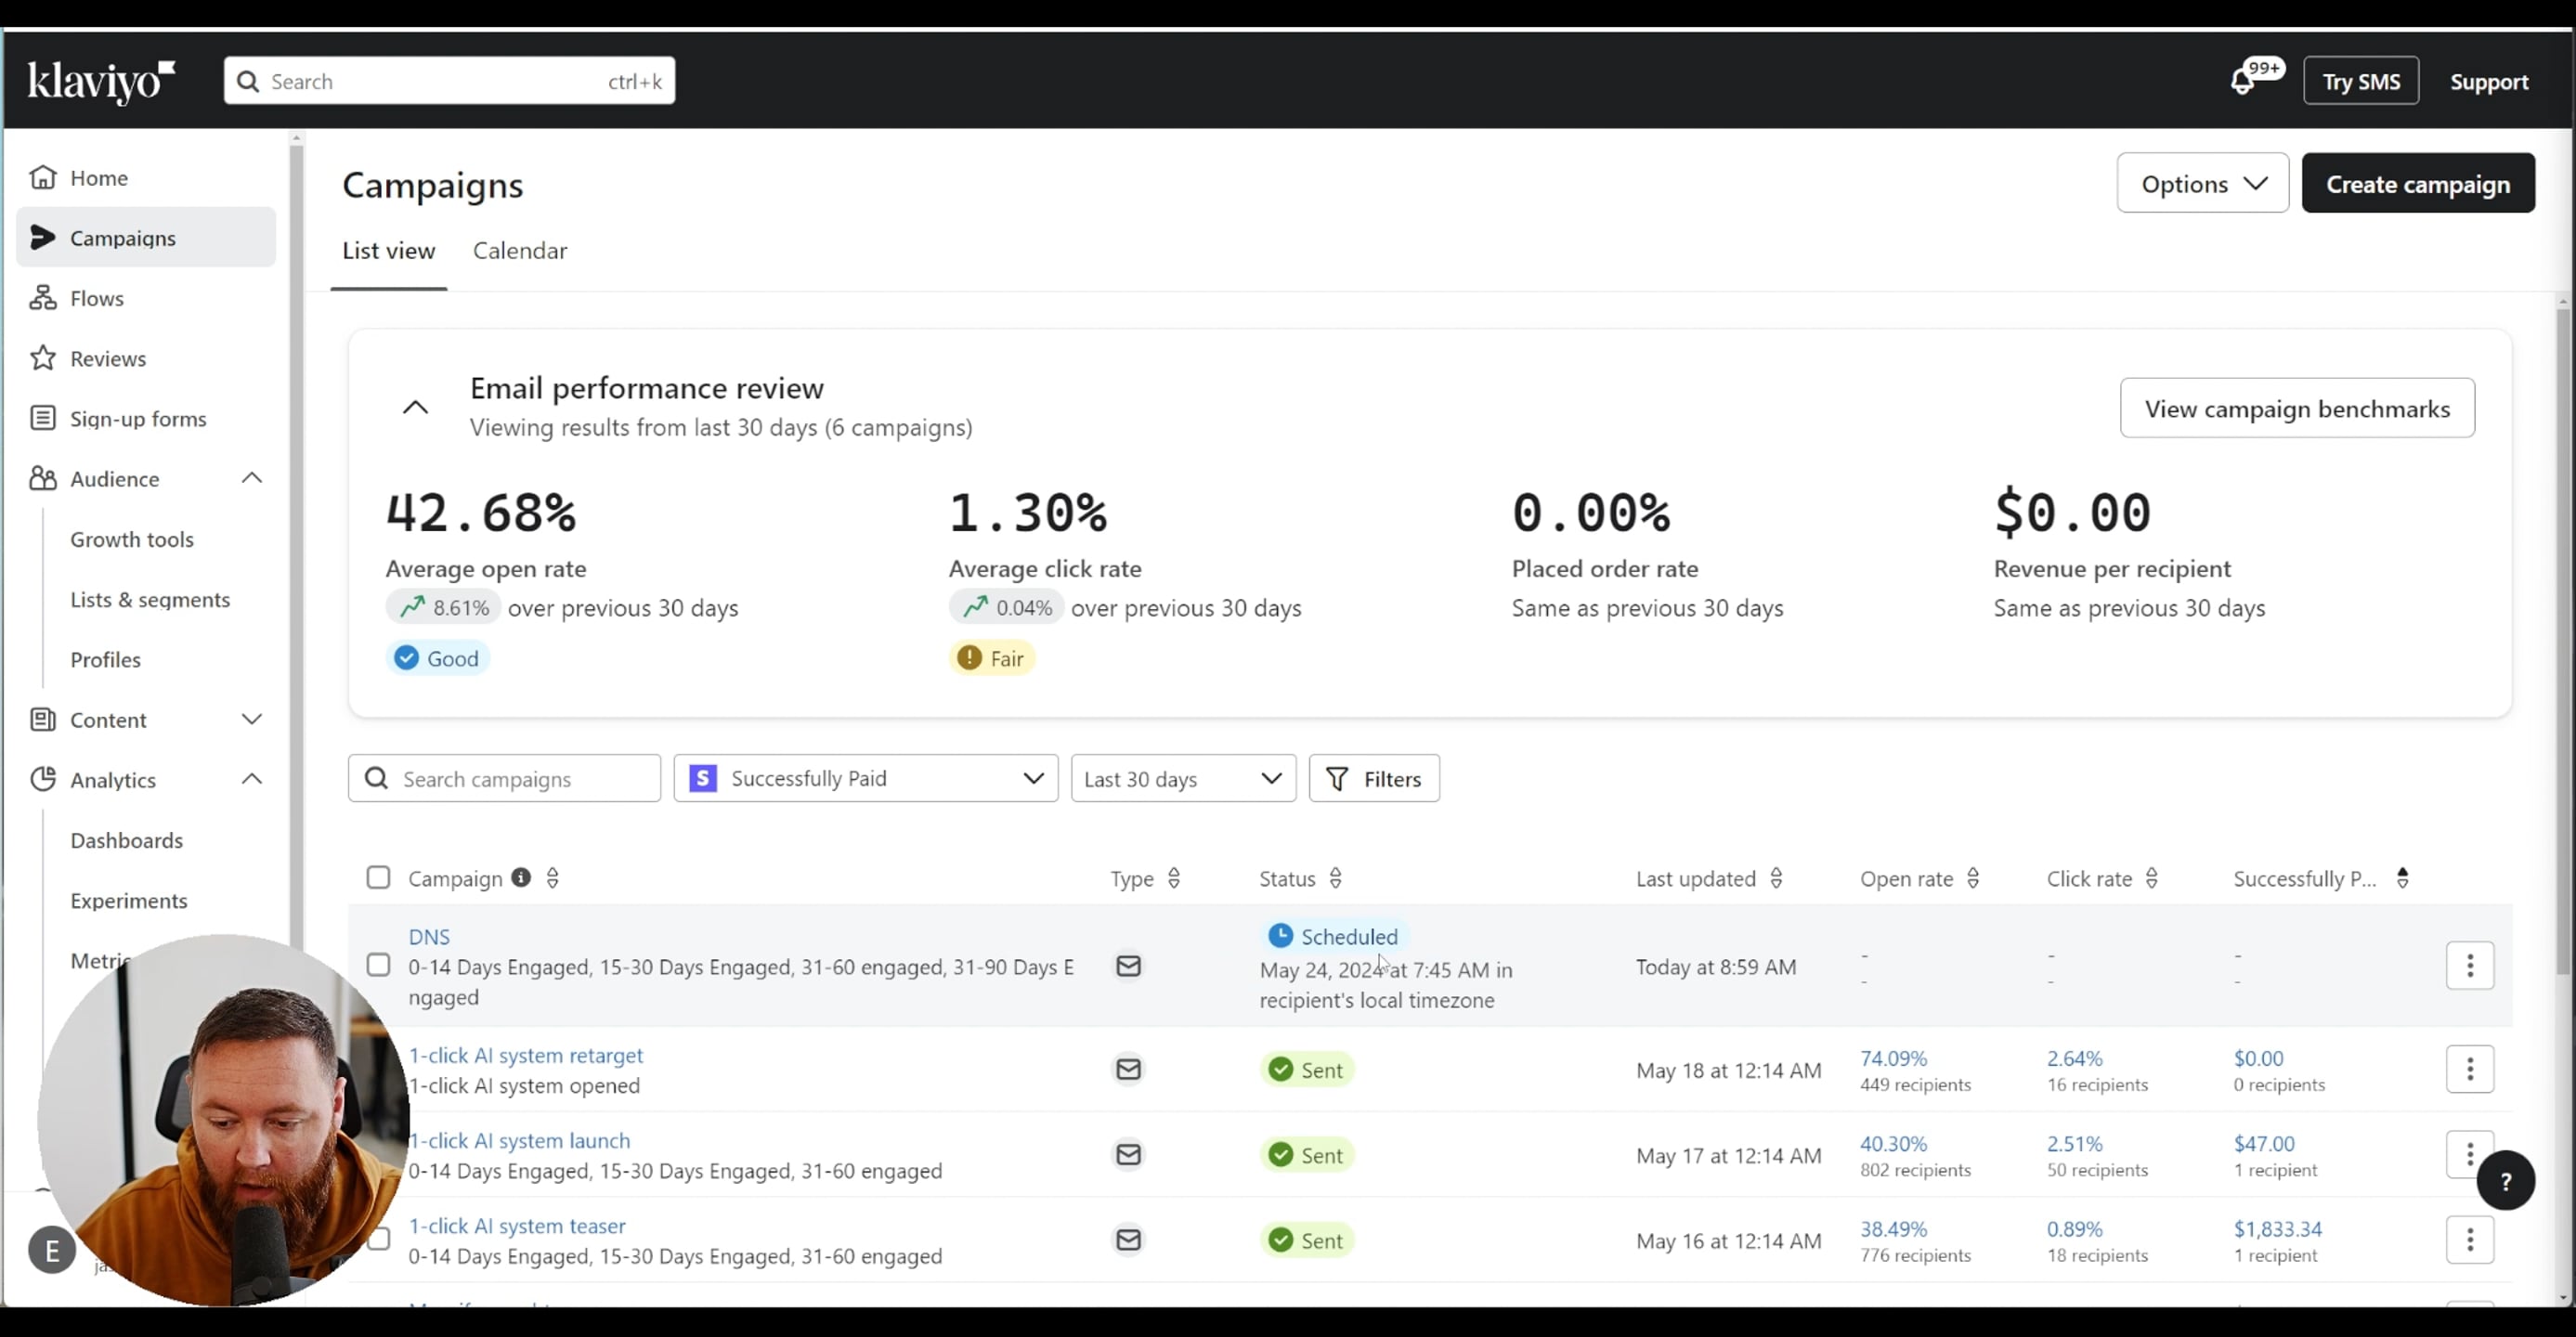Click the $1,833.34 revenue link
Screen dimensions: 2576x1337
coord(2278,1228)
